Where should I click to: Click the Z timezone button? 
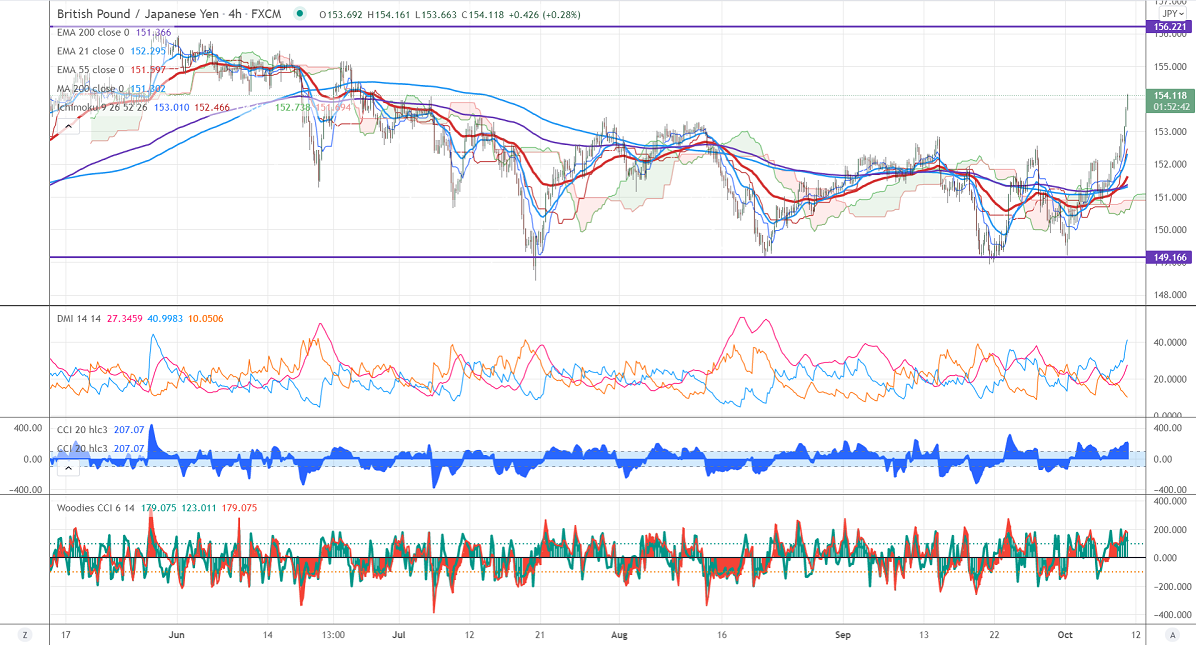coord(24,635)
